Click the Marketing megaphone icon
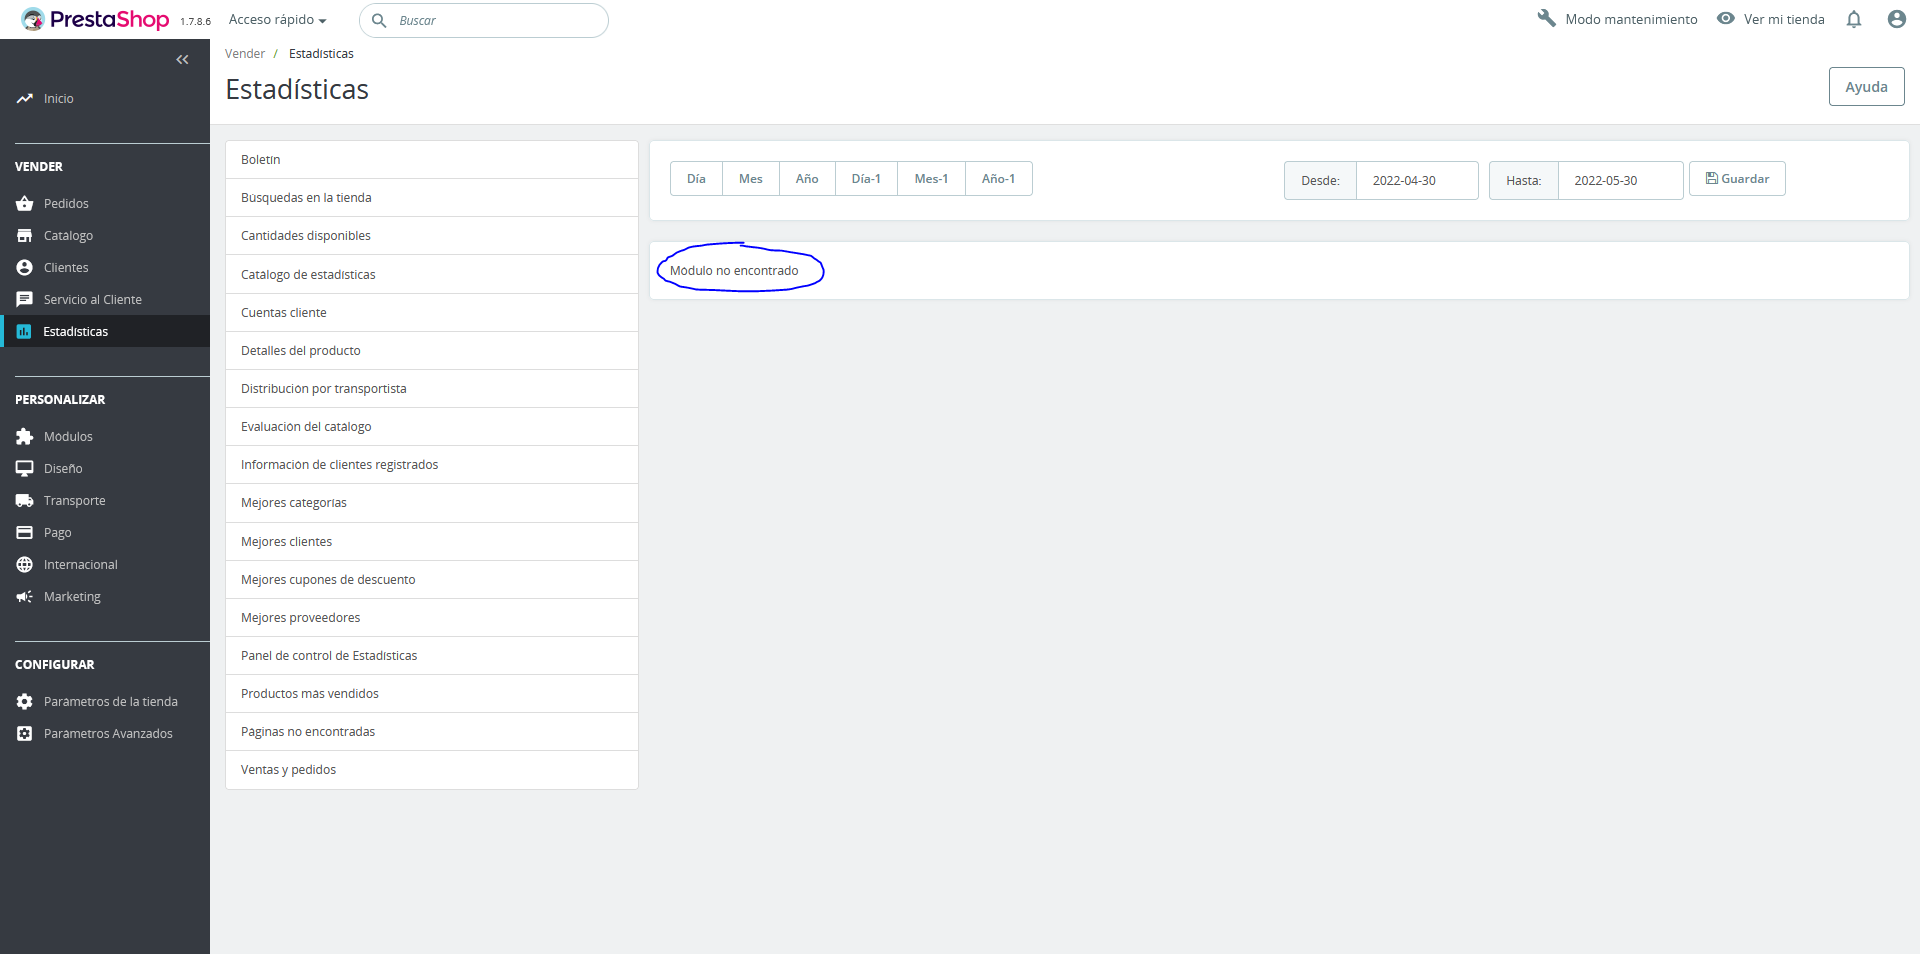The height and width of the screenshot is (954, 1920). pyautogui.click(x=25, y=597)
